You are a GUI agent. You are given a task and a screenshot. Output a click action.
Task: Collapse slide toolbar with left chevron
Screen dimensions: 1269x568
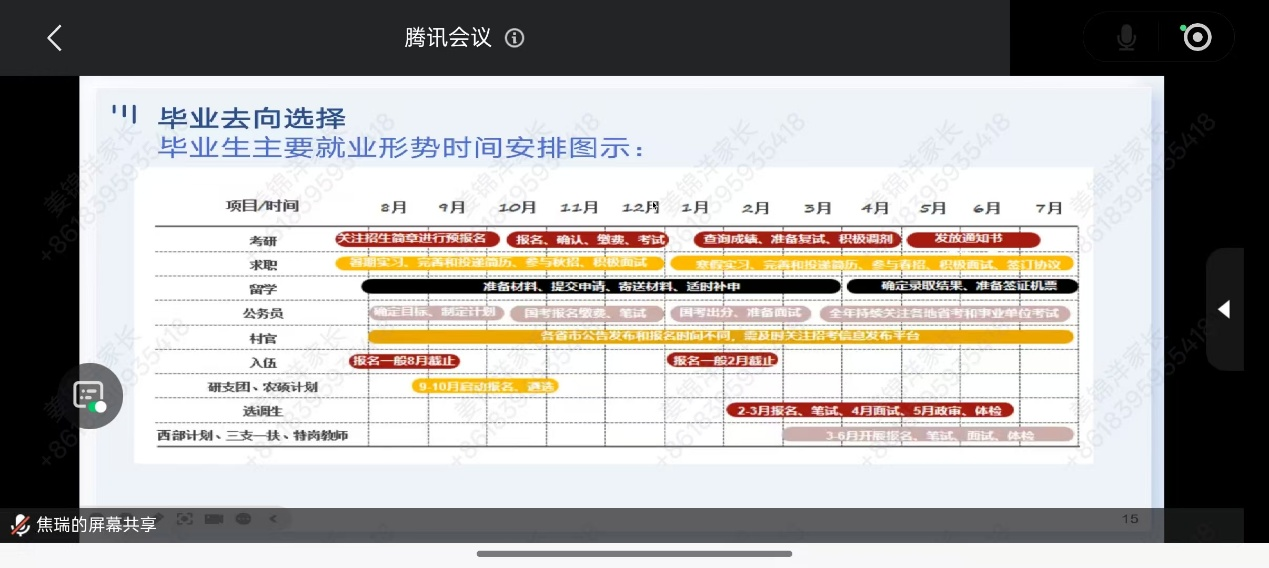[x=273, y=519]
